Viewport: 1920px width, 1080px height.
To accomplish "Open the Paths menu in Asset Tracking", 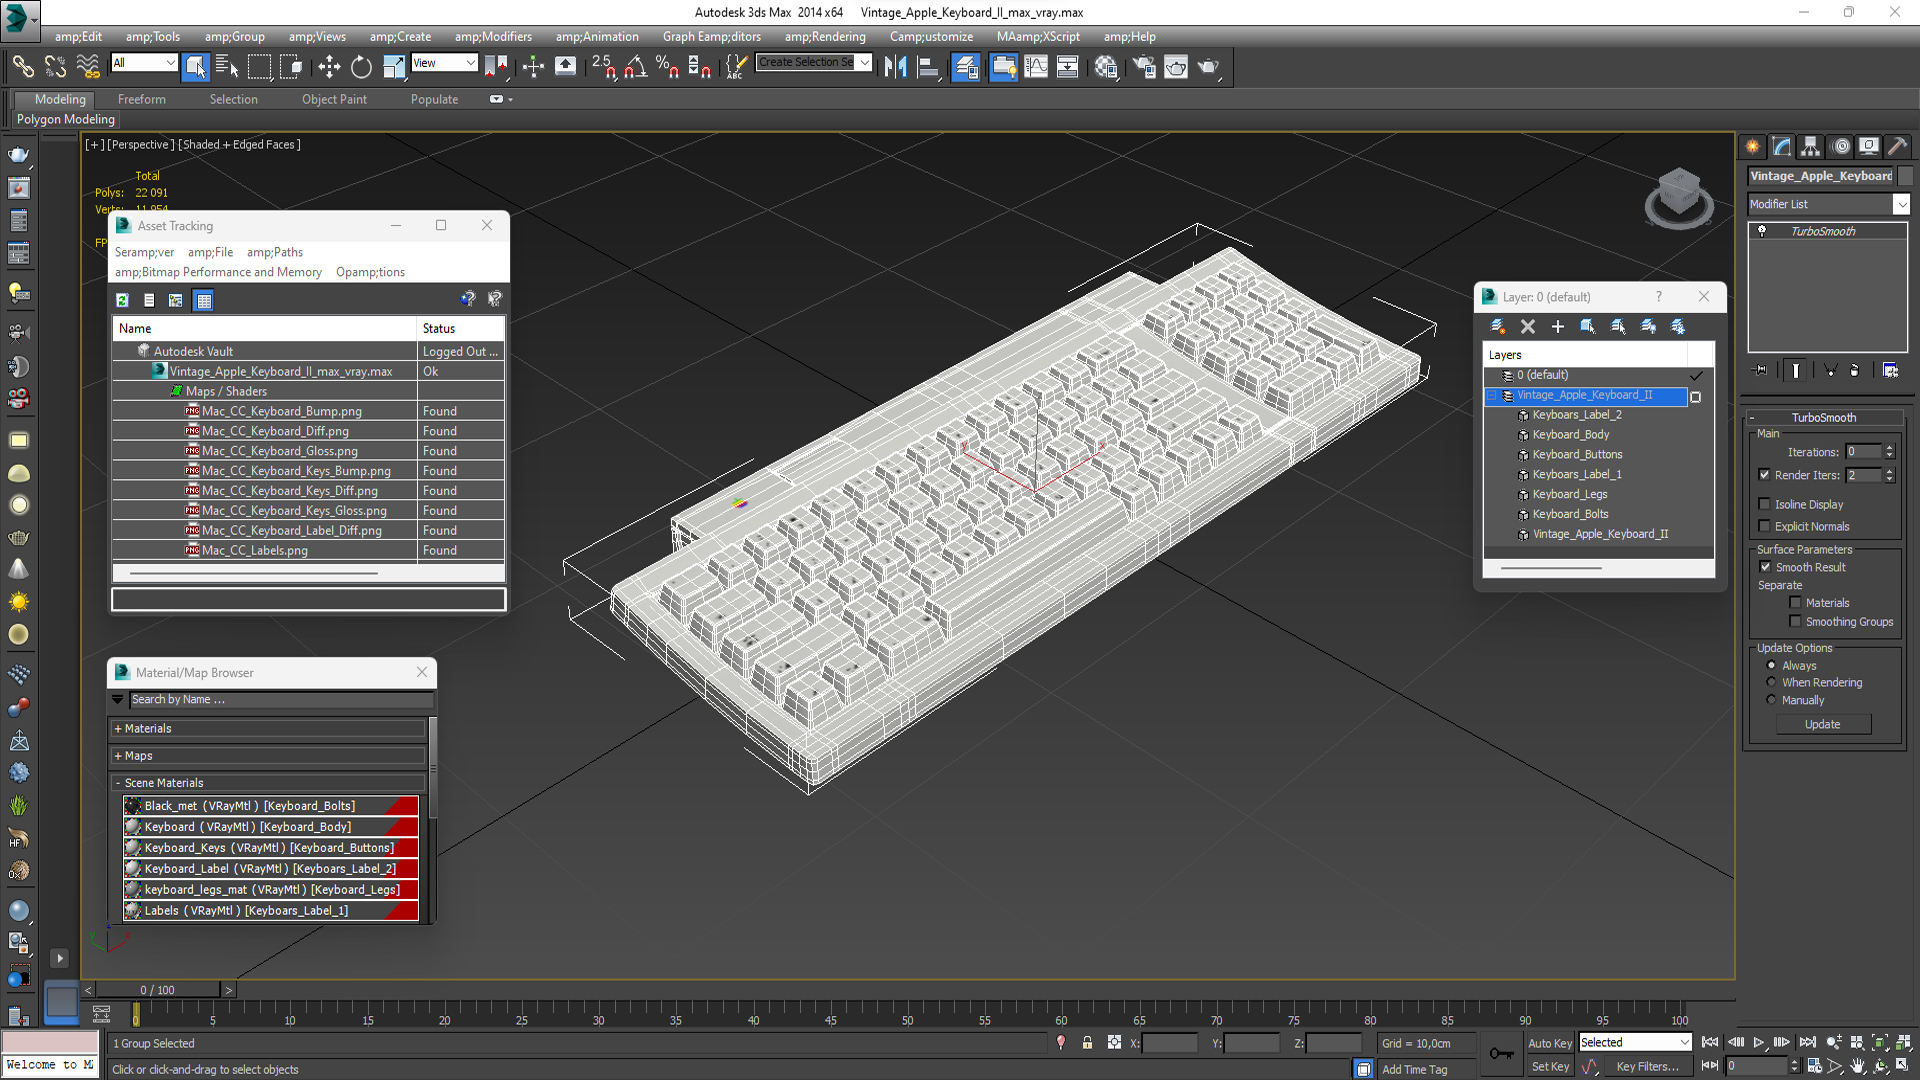I will pos(275,252).
